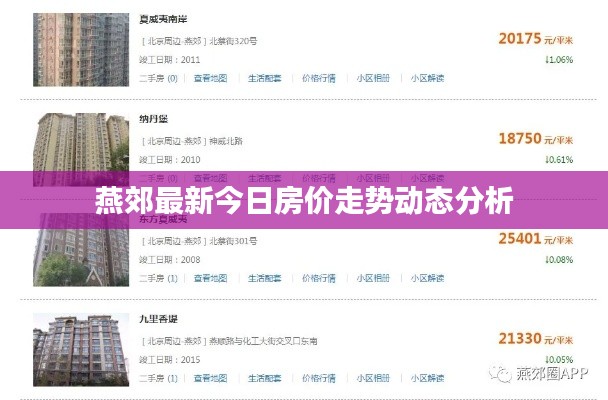Click the 纳丹堡 building thumbnail
This screenshot has width=608, height=400.
[81, 142]
